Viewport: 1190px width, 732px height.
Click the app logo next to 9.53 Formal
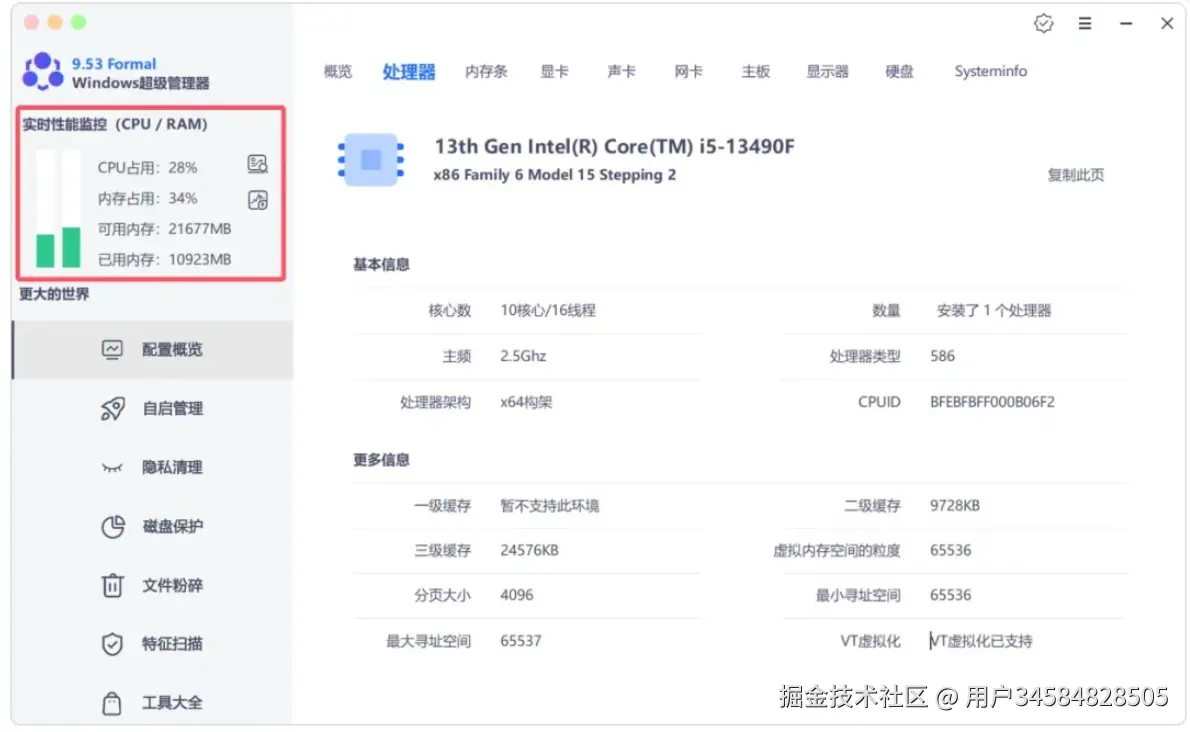(x=42, y=71)
